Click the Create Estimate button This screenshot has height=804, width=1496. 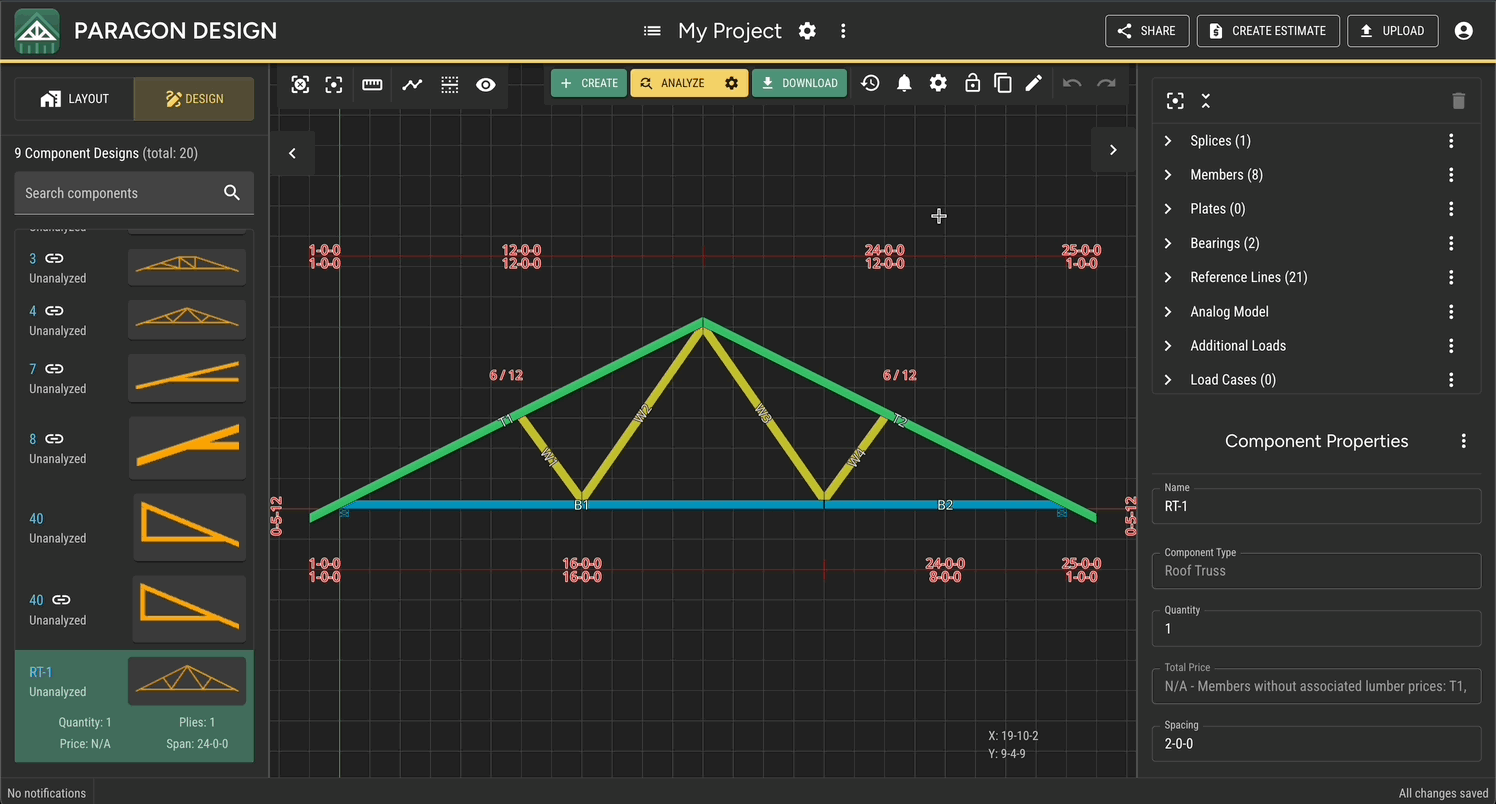[1267, 31]
